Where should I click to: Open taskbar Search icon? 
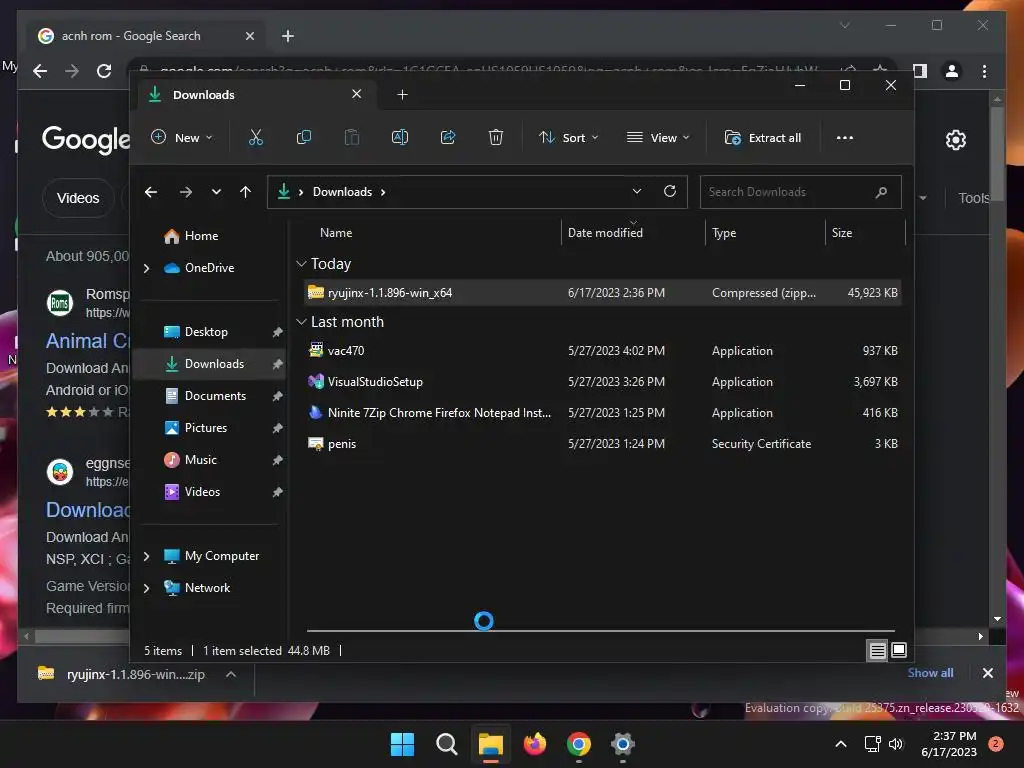(x=447, y=744)
